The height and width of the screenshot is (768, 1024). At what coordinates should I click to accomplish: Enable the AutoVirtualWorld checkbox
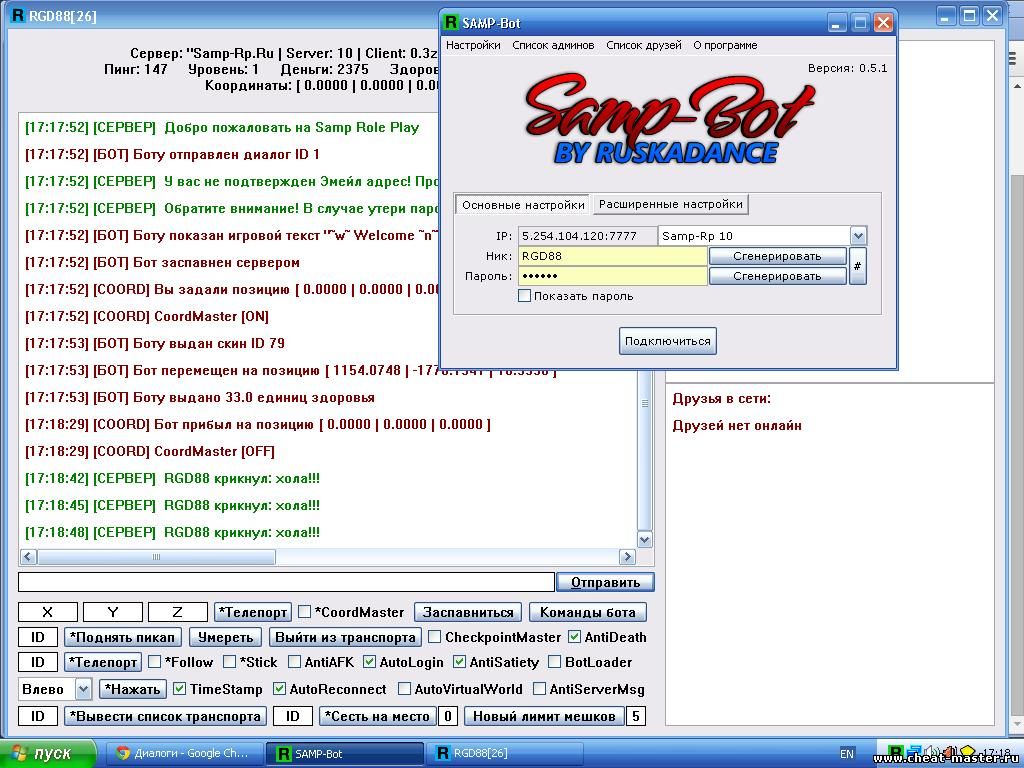coord(404,689)
